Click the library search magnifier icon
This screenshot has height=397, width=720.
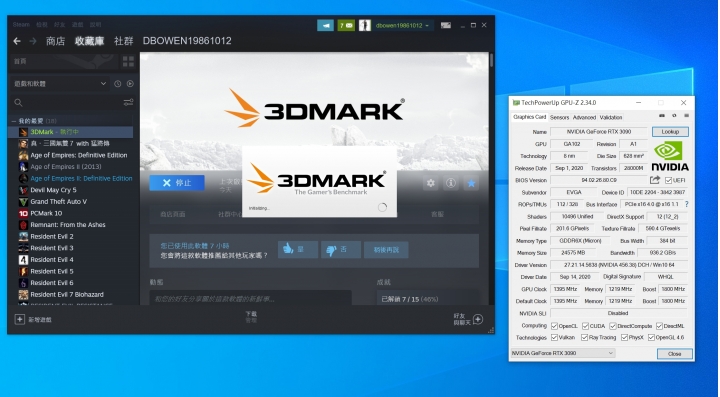[x=18, y=102]
